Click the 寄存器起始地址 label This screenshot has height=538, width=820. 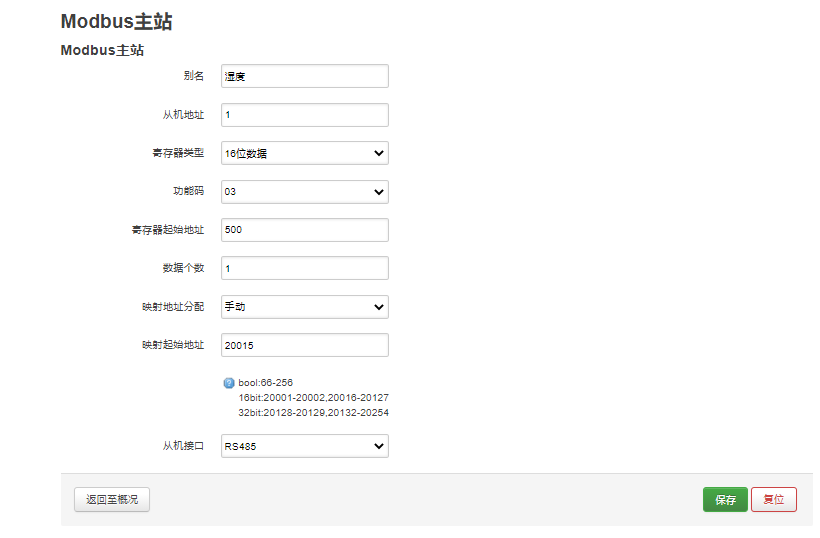167,230
